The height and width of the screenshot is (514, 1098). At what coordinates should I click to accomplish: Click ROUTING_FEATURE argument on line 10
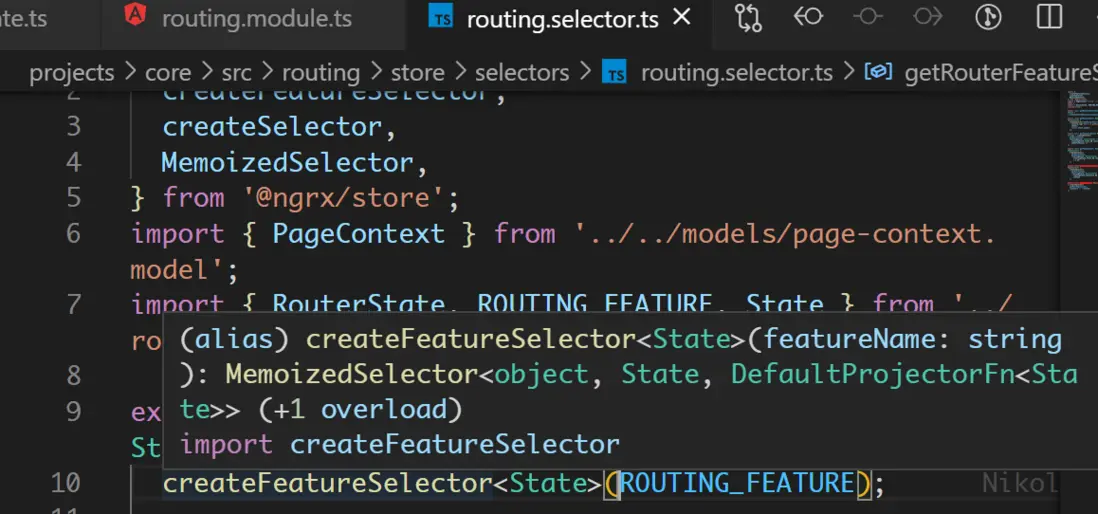click(738, 483)
